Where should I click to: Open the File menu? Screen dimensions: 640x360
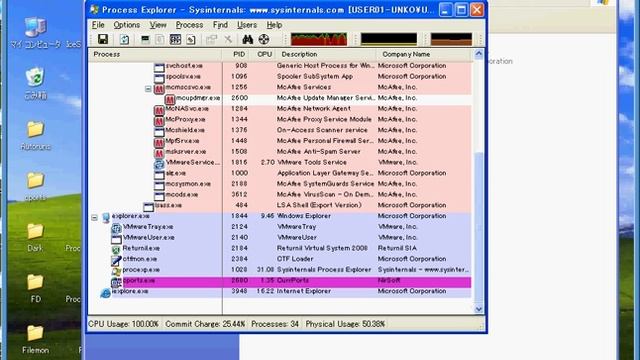click(x=98, y=25)
